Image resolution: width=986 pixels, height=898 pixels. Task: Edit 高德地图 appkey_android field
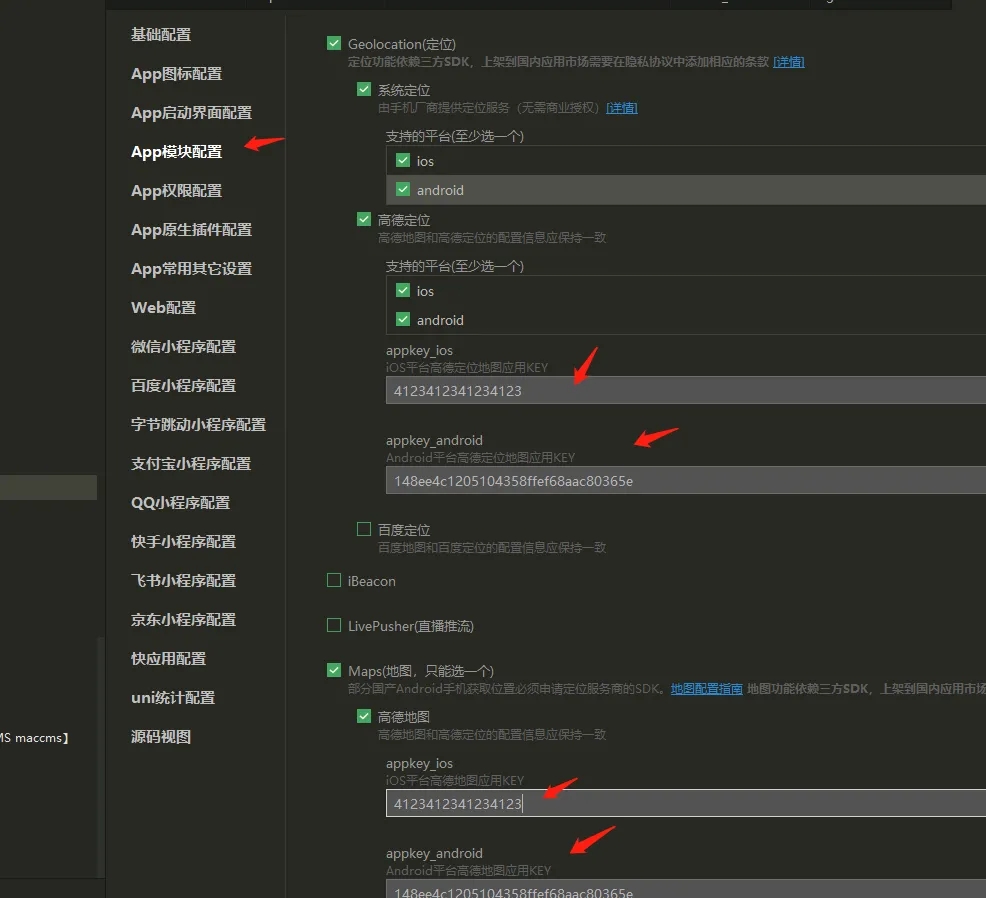coord(685,889)
